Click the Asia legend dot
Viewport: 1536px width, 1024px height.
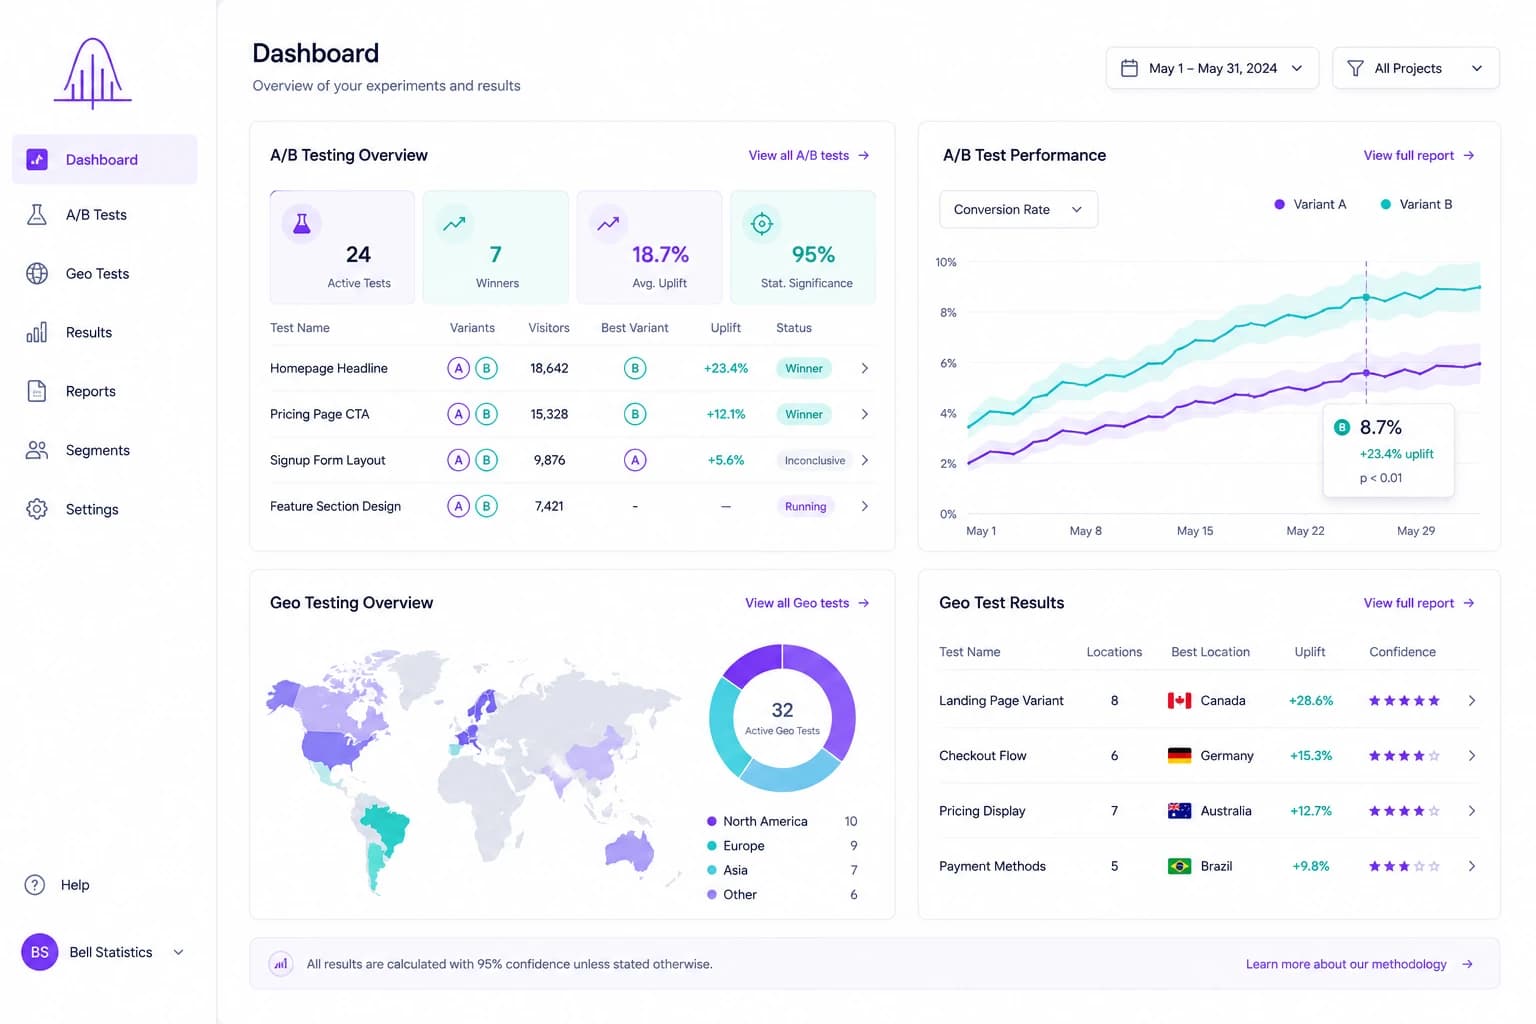pos(712,870)
